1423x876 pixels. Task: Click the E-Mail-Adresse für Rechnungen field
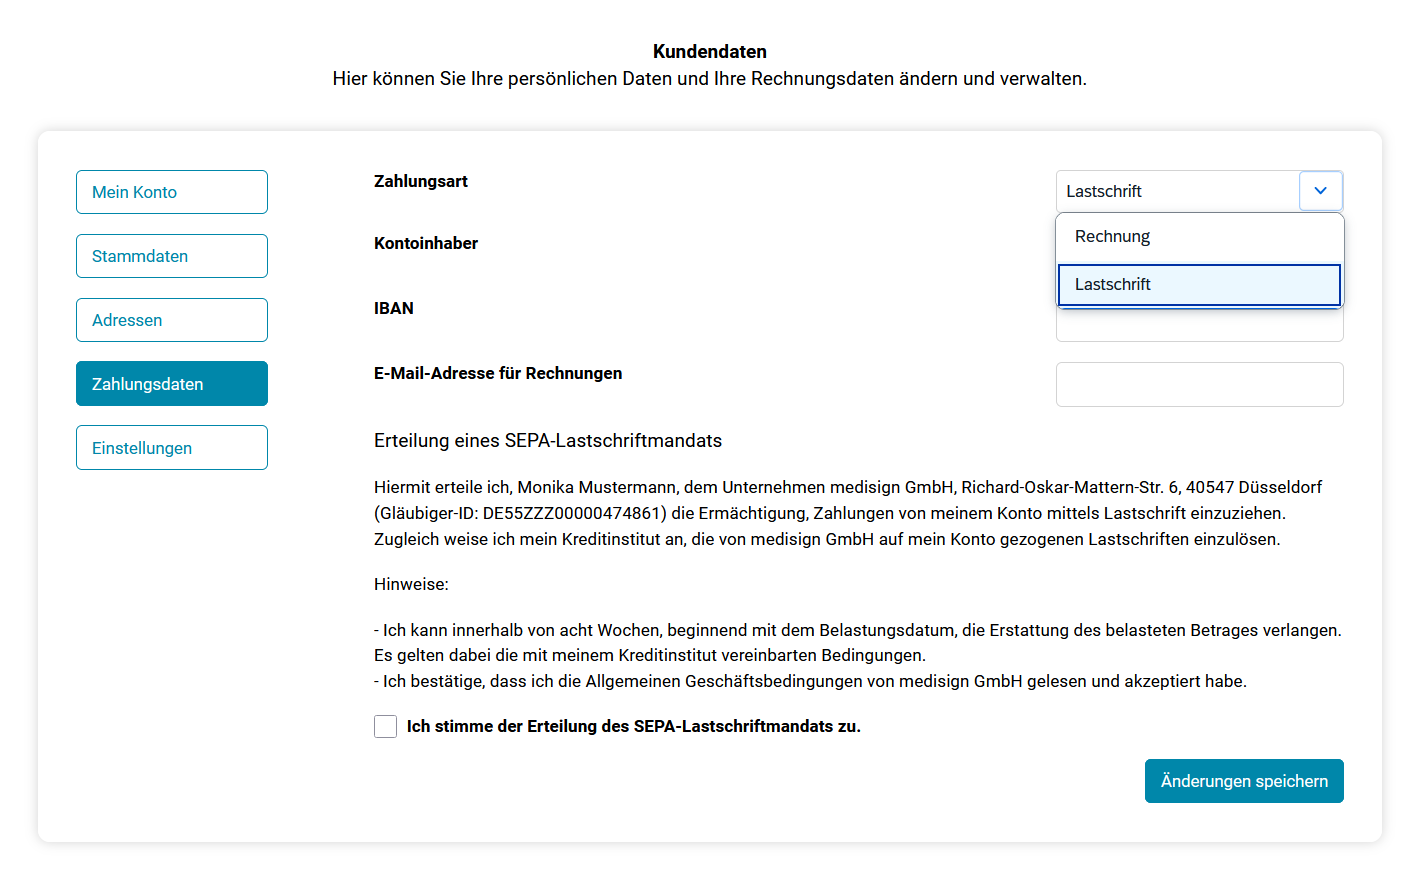(x=1199, y=384)
